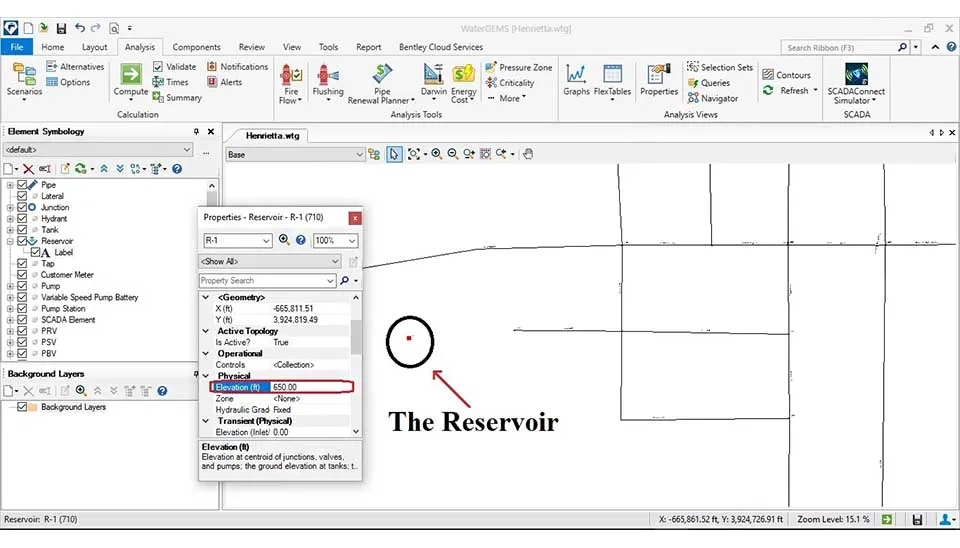Open the Graphs manager
960x548 pixels.
click(x=576, y=78)
